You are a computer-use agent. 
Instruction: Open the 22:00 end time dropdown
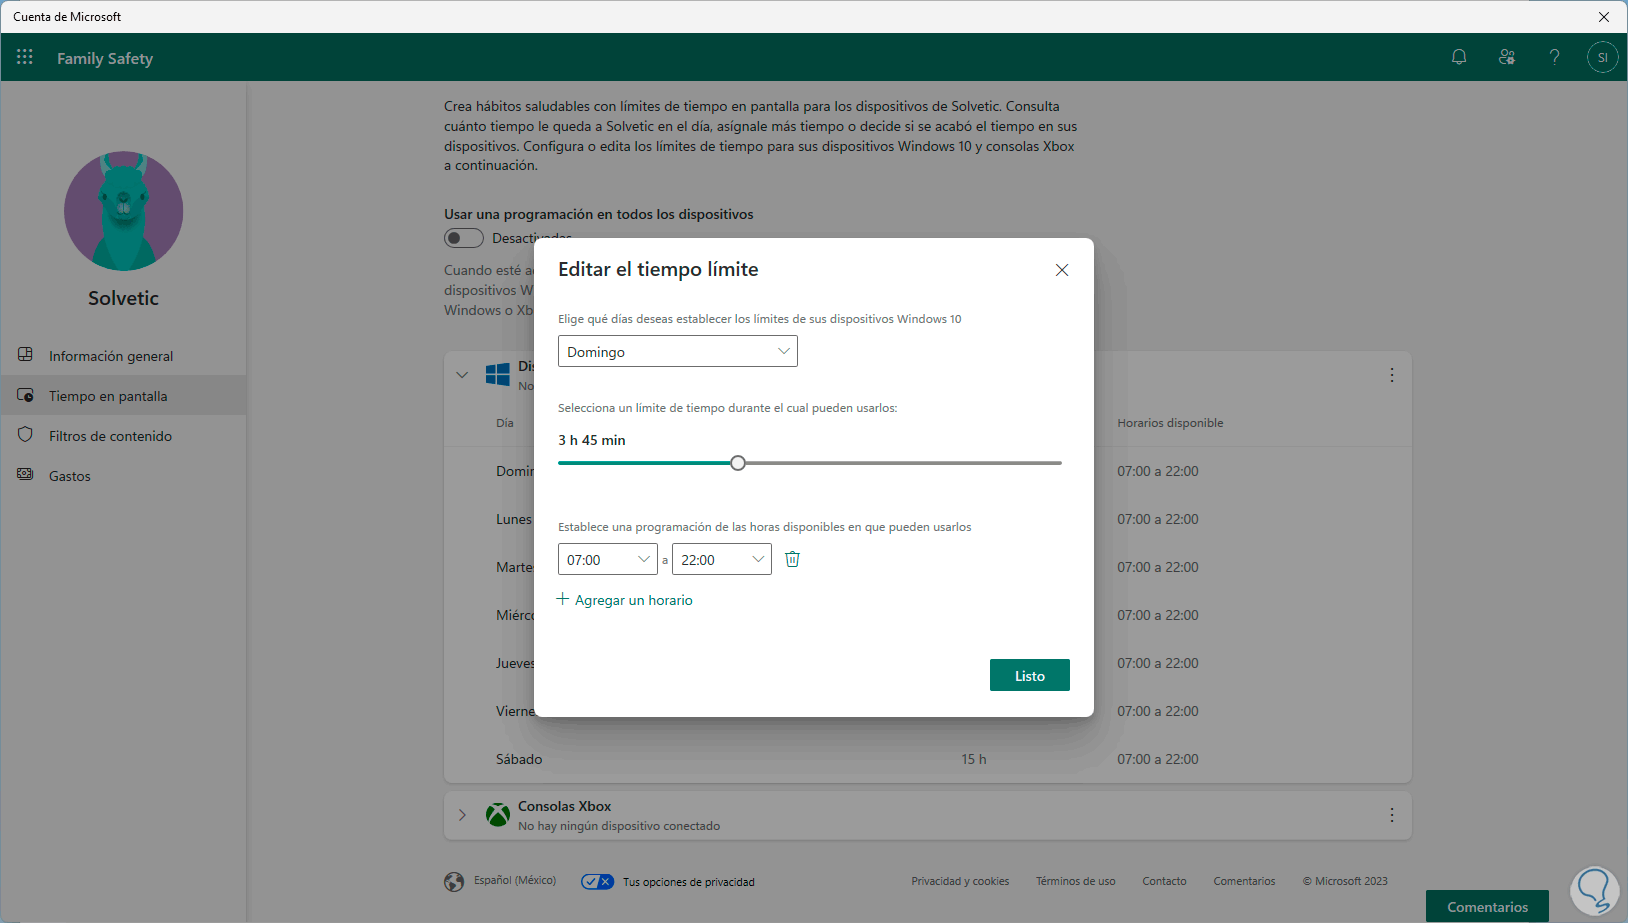(x=722, y=559)
